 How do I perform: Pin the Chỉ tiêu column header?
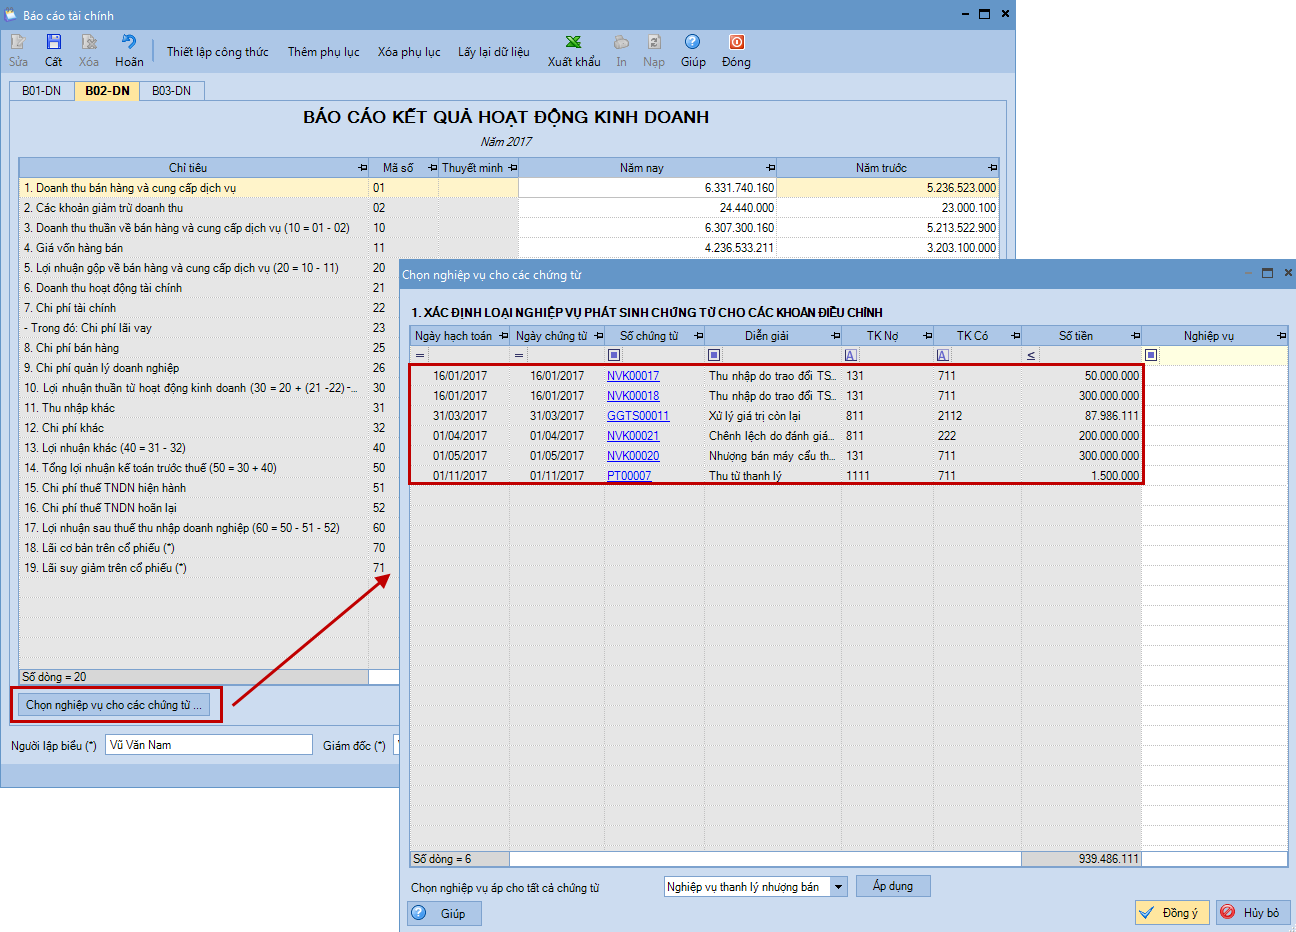point(362,168)
